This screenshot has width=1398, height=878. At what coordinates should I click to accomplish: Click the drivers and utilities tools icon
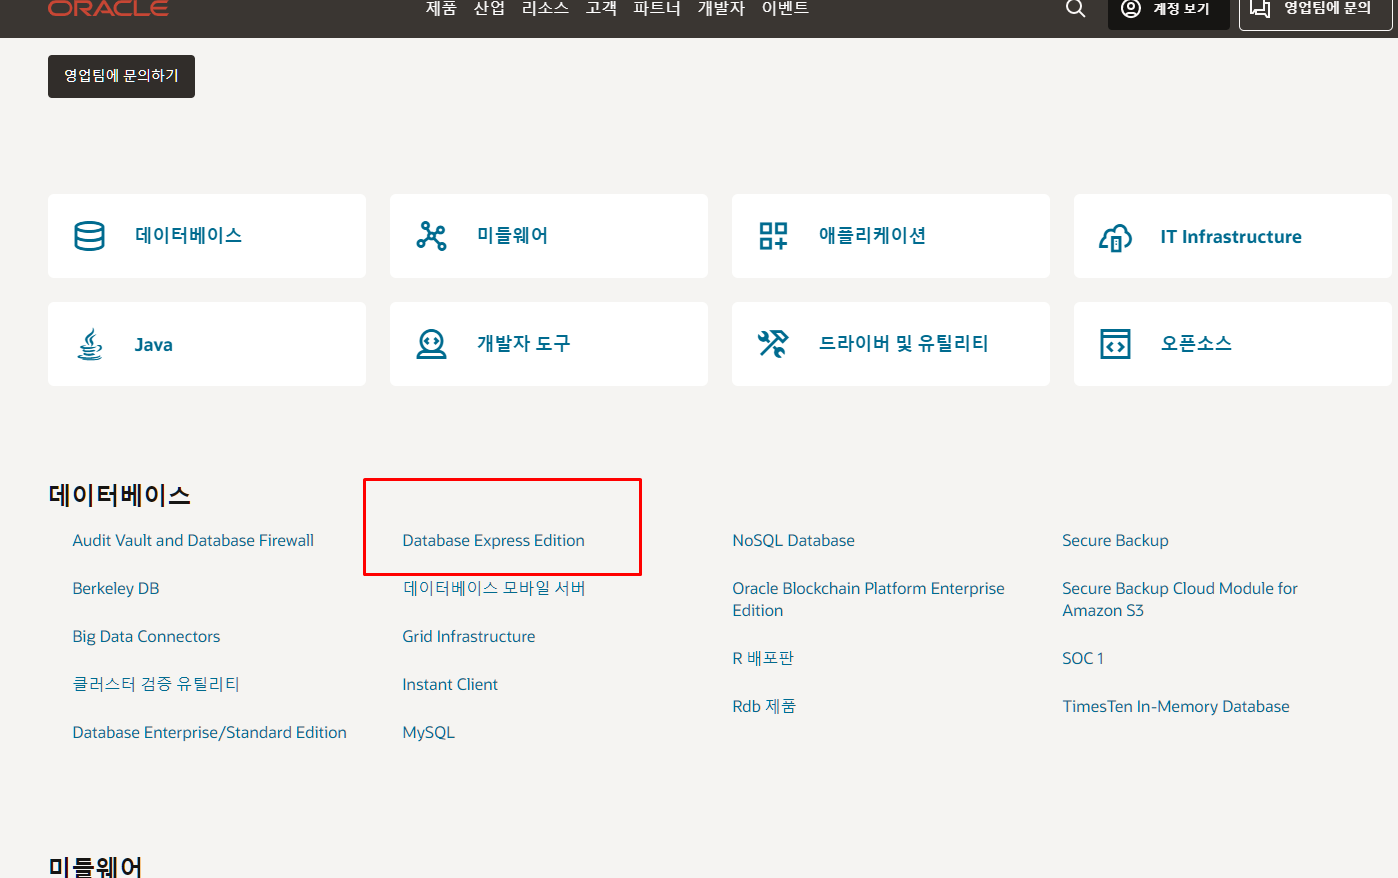coord(773,344)
